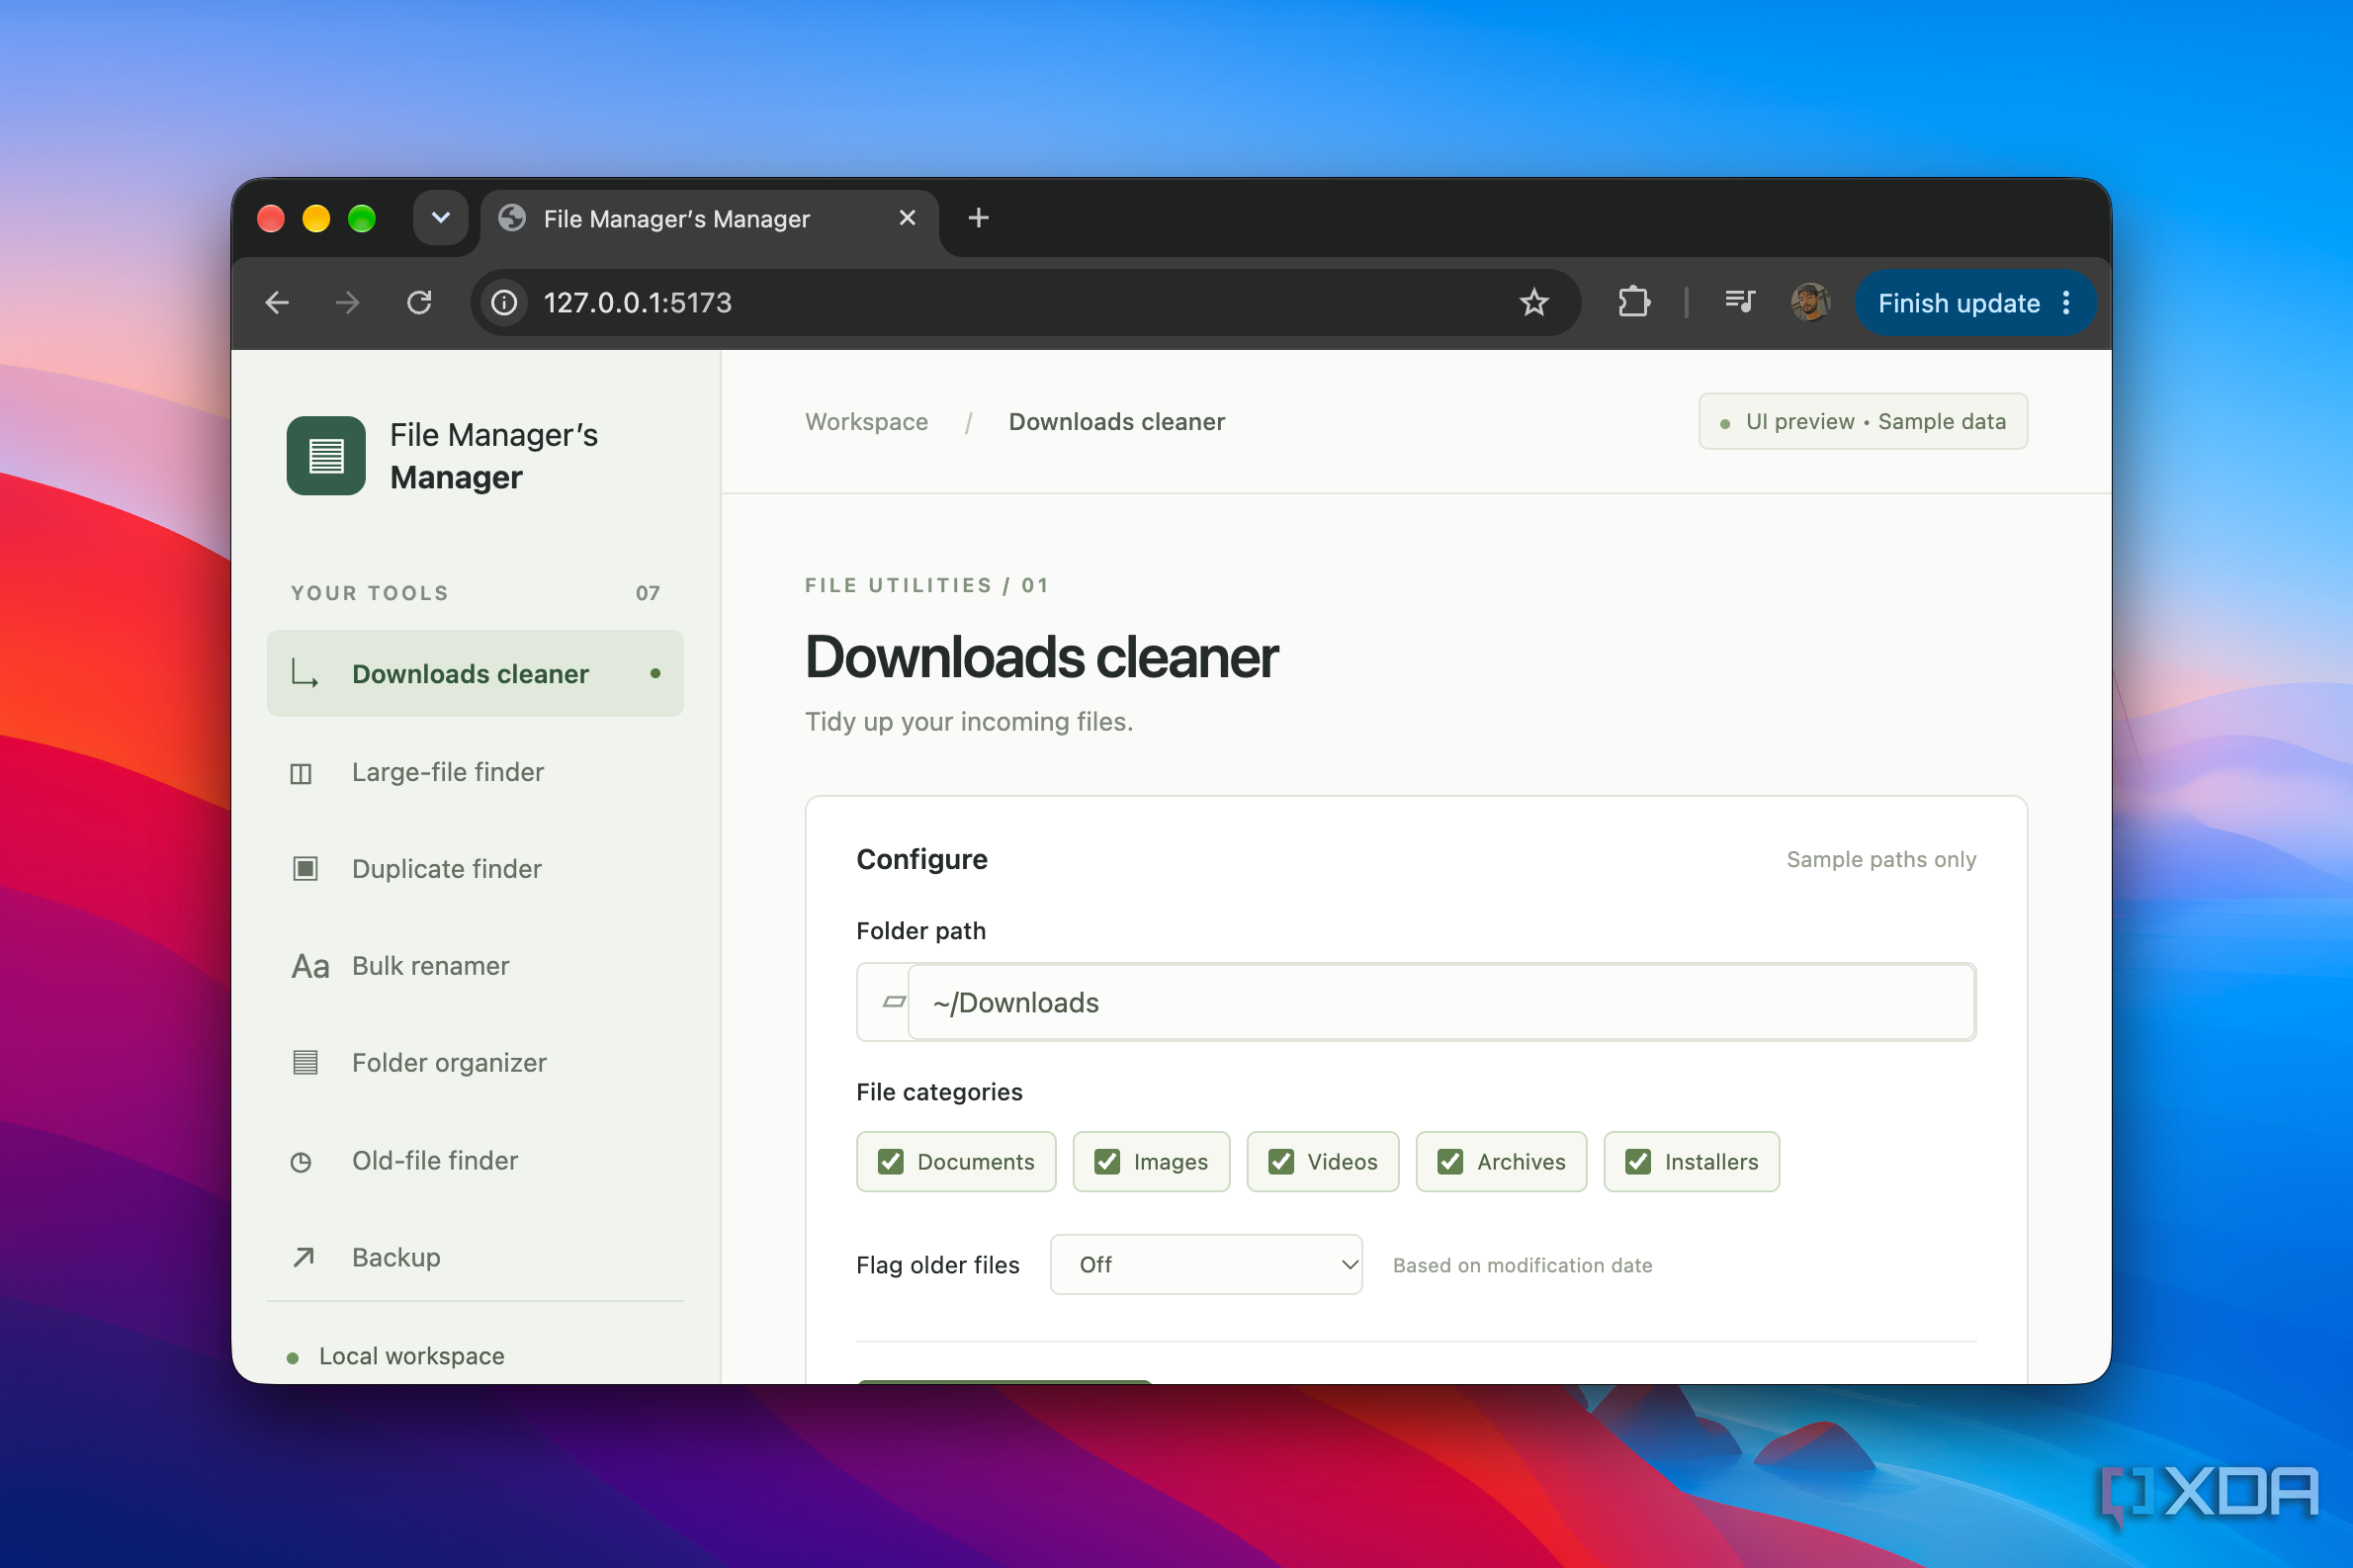The height and width of the screenshot is (1568, 2353).
Task: Click the UI preview Sample data badge
Action: (1862, 421)
